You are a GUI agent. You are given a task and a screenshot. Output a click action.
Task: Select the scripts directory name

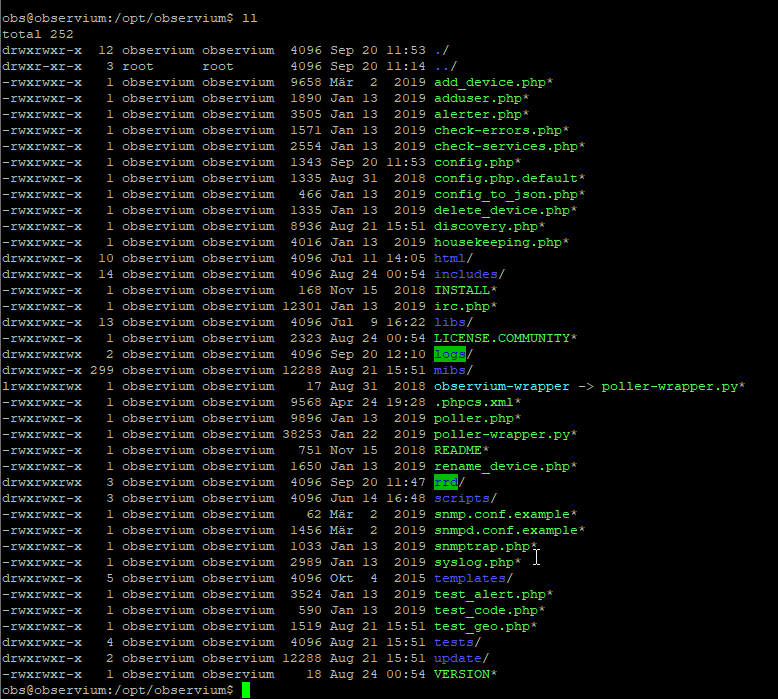point(461,499)
